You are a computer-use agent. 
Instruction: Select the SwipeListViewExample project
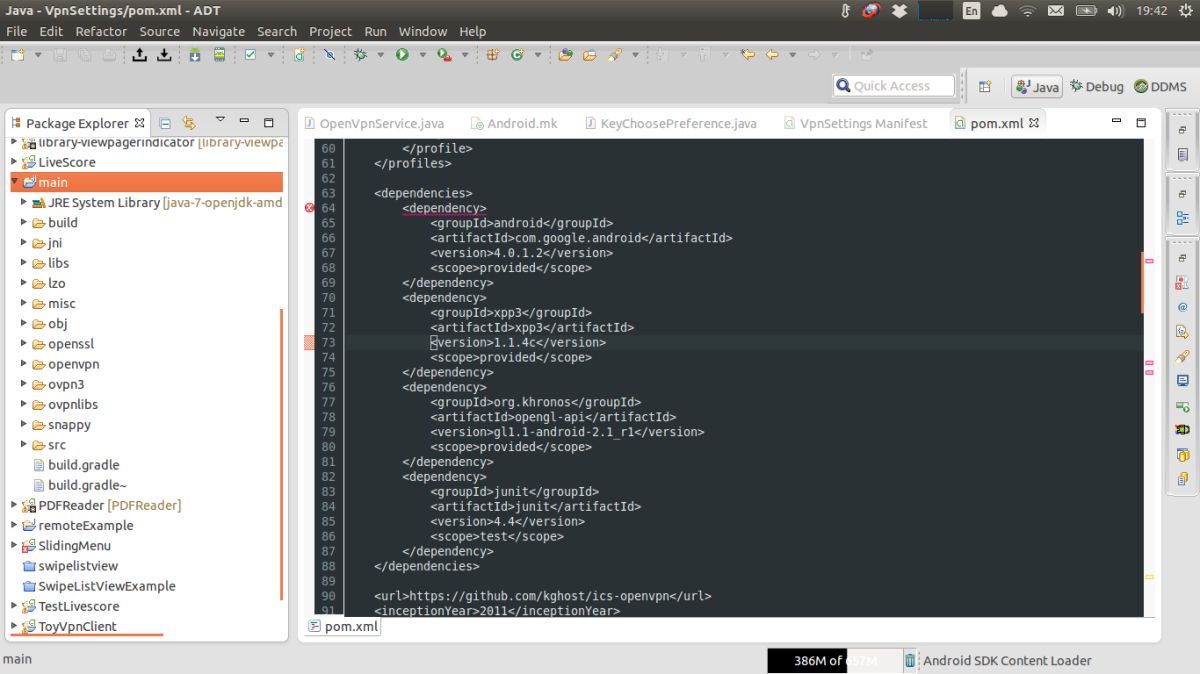point(106,586)
